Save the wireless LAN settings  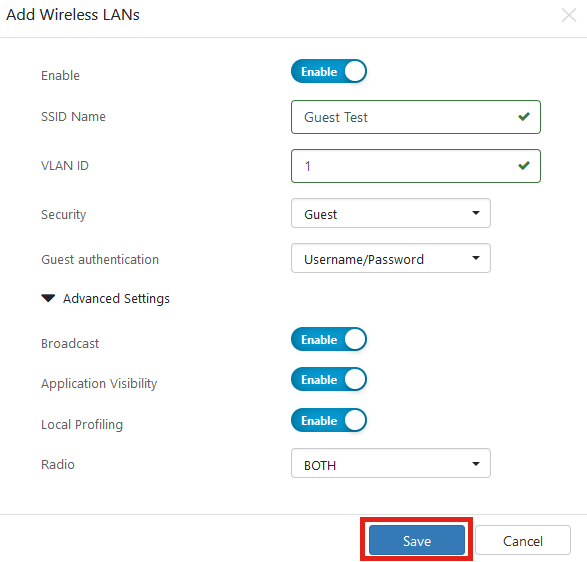pyautogui.click(x=417, y=540)
